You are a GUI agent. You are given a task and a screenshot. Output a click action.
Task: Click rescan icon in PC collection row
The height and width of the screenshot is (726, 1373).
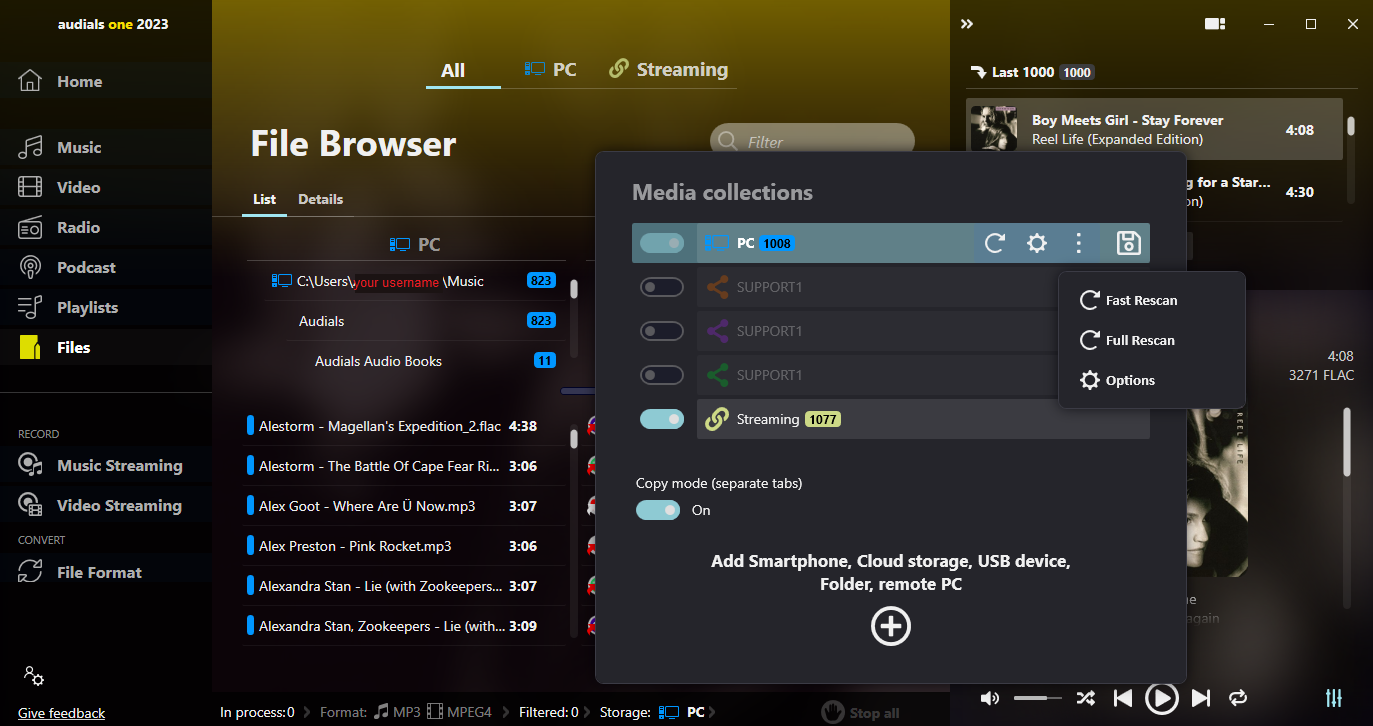[x=994, y=243]
